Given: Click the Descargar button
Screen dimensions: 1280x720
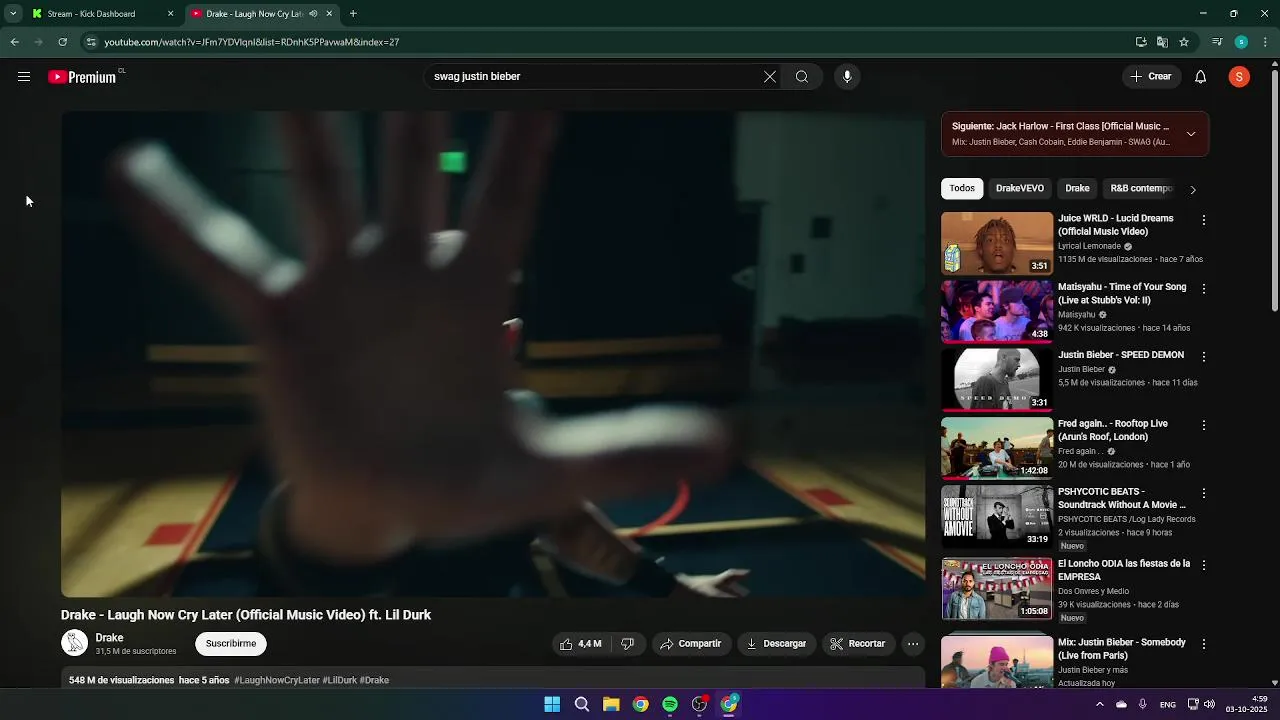Looking at the screenshot, I should 776,644.
